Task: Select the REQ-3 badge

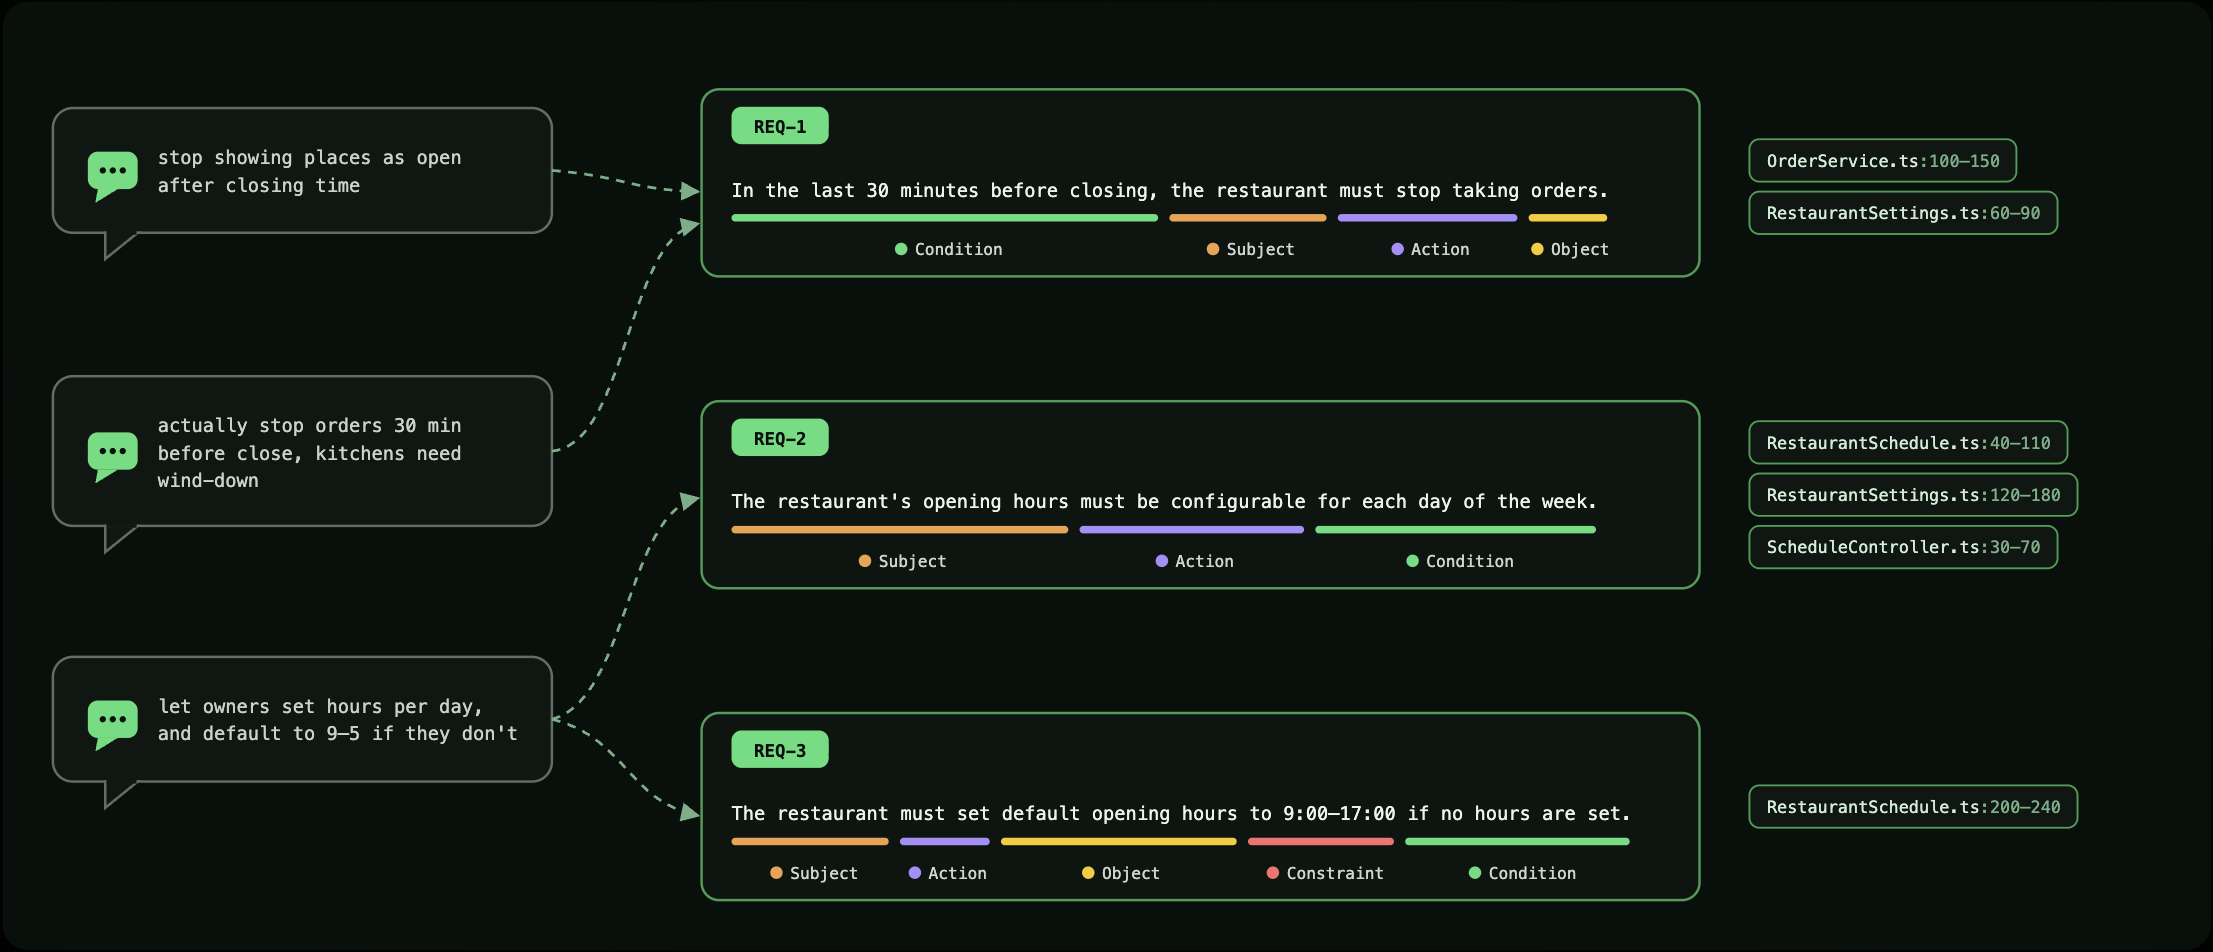Action: pos(780,750)
